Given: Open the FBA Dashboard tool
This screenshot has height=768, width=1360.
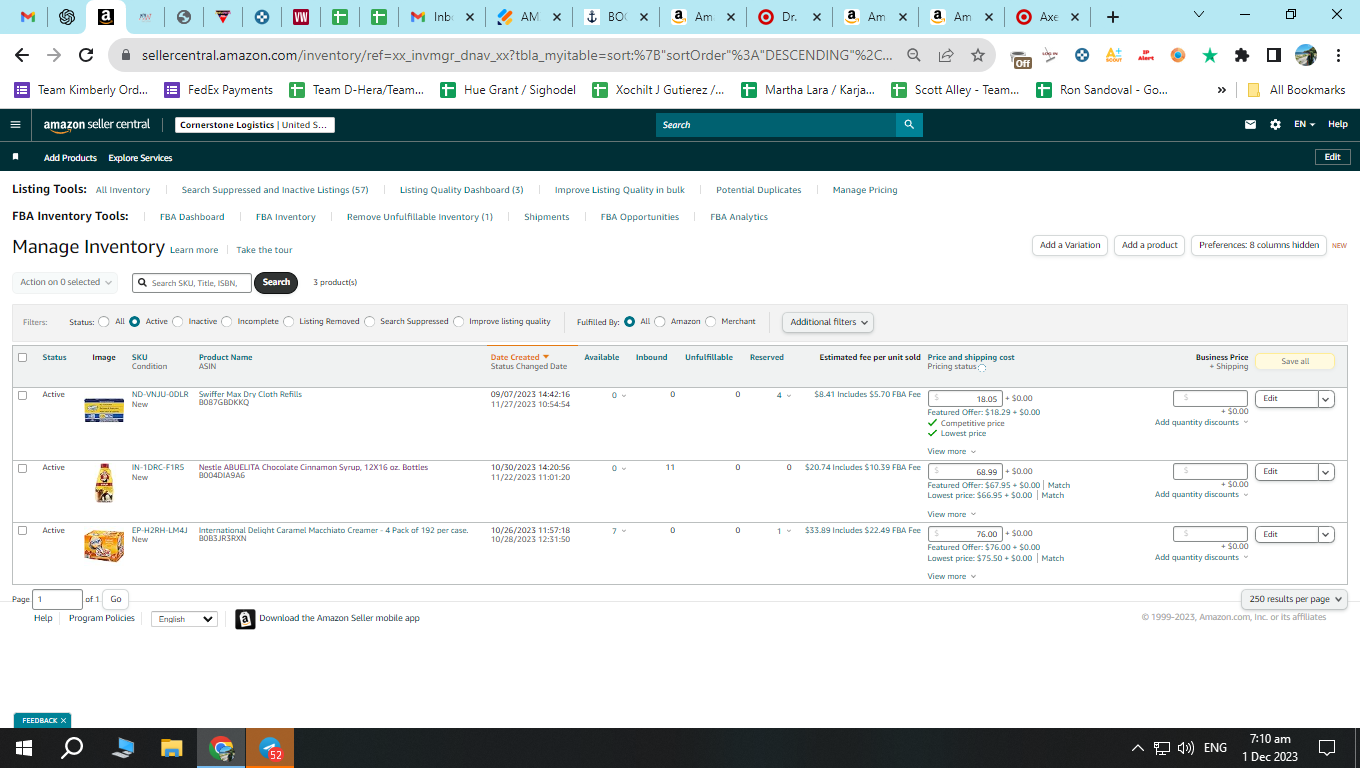Looking at the screenshot, I should coord(192,217).
